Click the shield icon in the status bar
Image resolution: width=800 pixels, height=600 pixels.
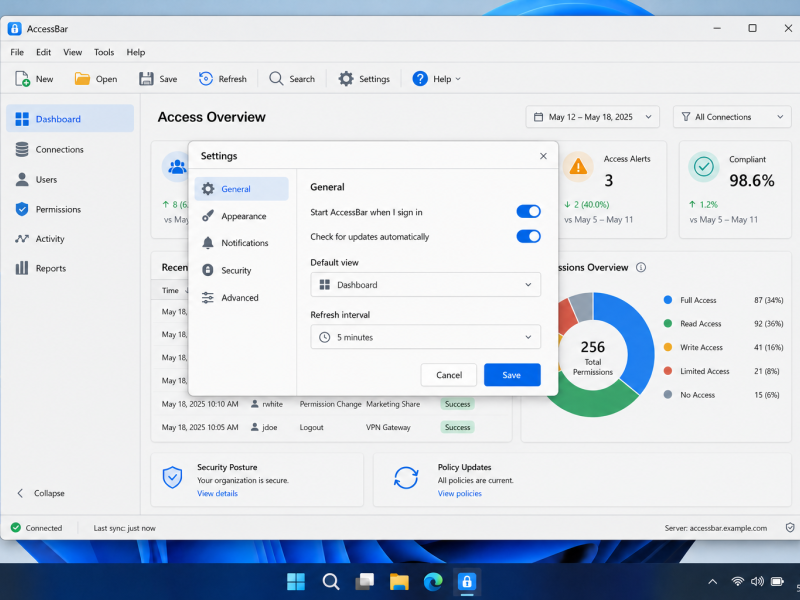point(790,528)
